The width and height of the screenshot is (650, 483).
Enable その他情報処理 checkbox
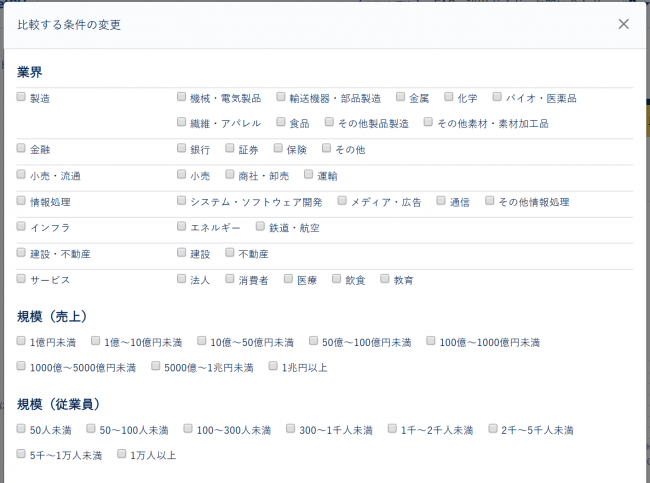click(490, 201)
